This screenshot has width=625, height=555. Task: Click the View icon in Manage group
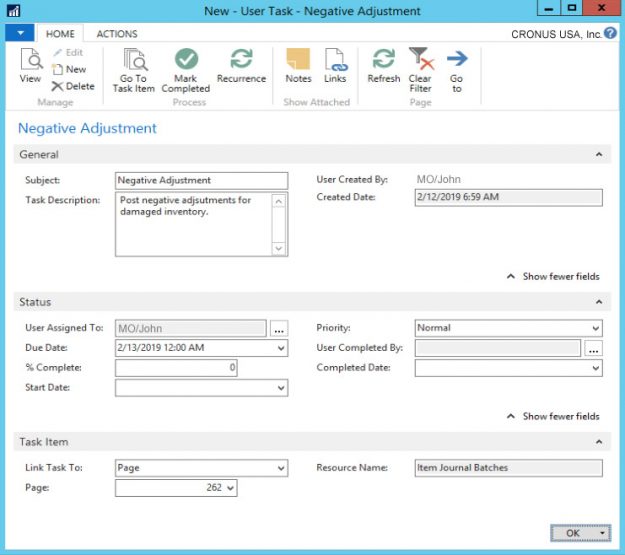[x=31, y=59]
